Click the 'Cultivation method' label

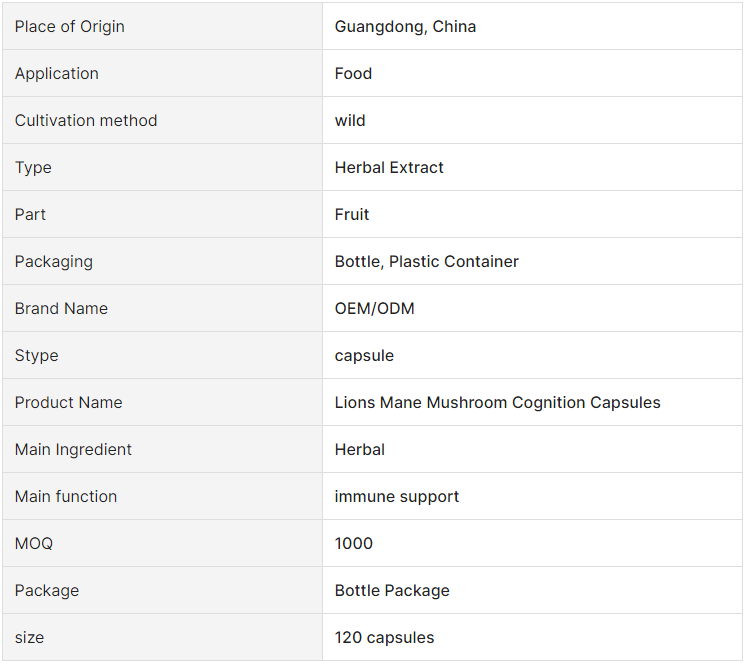coord(86,120)
